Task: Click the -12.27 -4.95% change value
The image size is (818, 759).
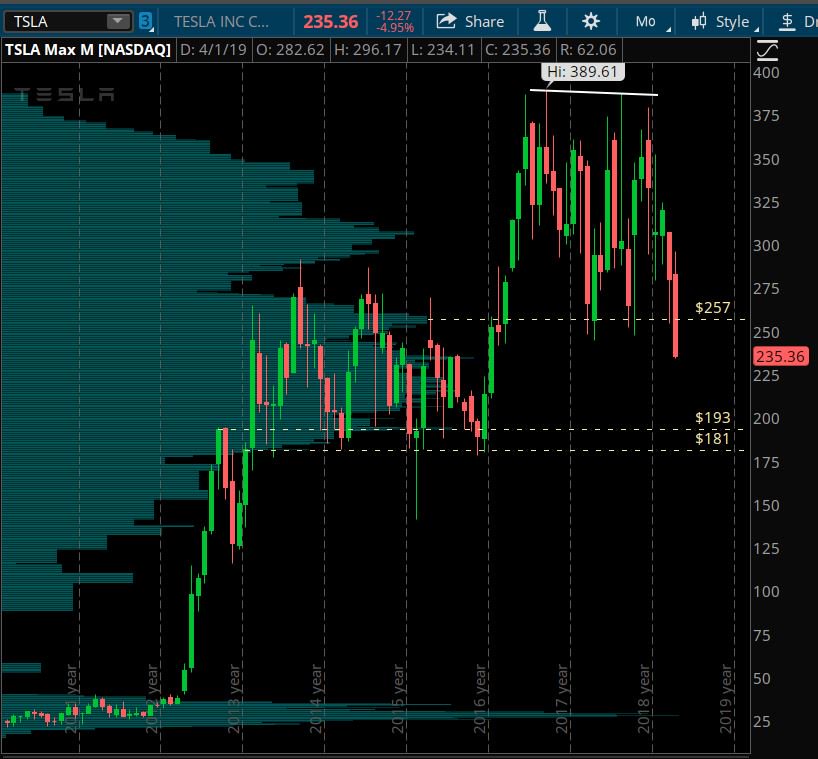Action: [395, 21]
